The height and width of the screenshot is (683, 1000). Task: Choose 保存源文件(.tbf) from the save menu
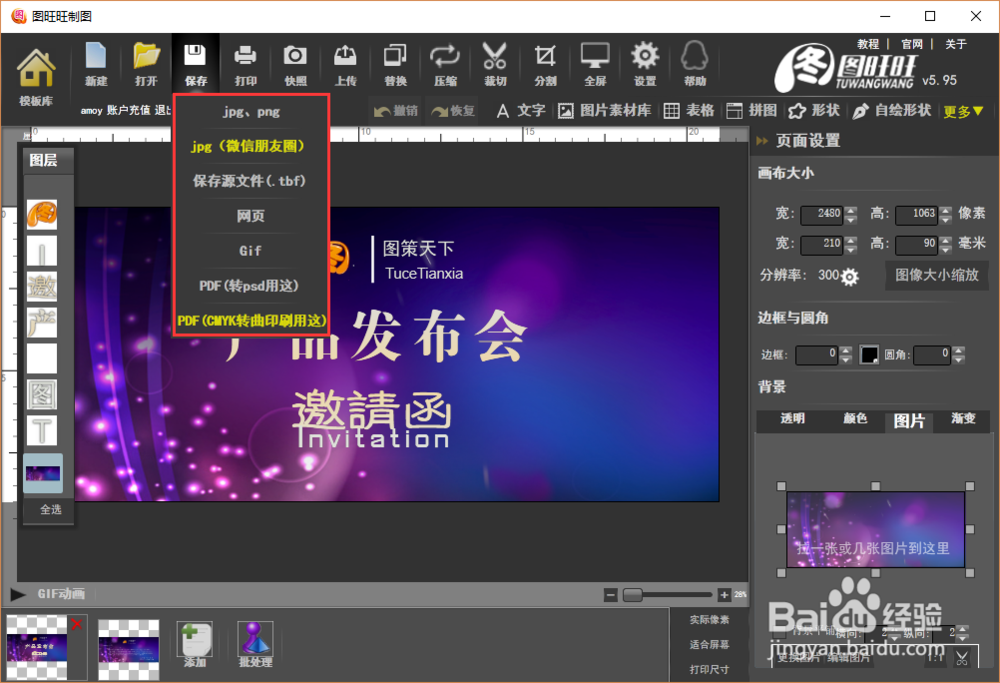(x=250, y=180)
